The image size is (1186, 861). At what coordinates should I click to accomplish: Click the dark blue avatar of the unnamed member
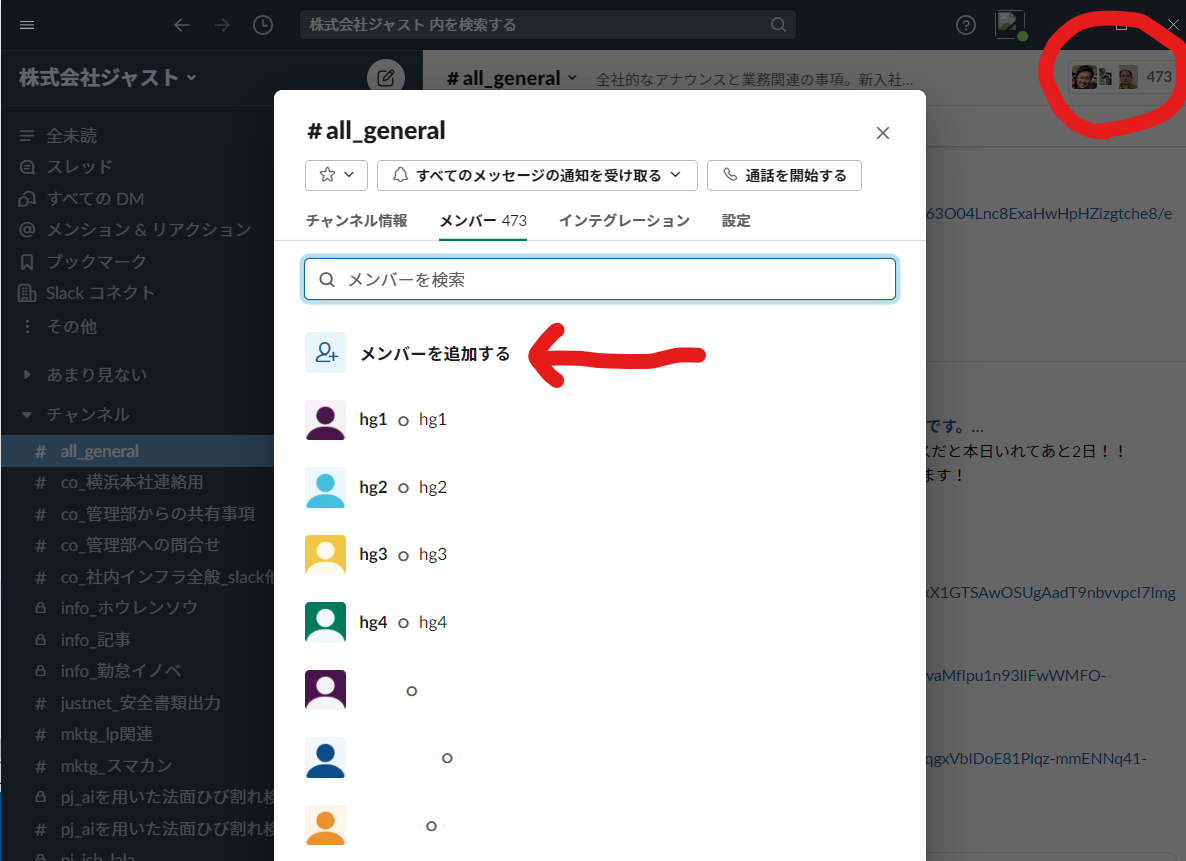[325, 757]
